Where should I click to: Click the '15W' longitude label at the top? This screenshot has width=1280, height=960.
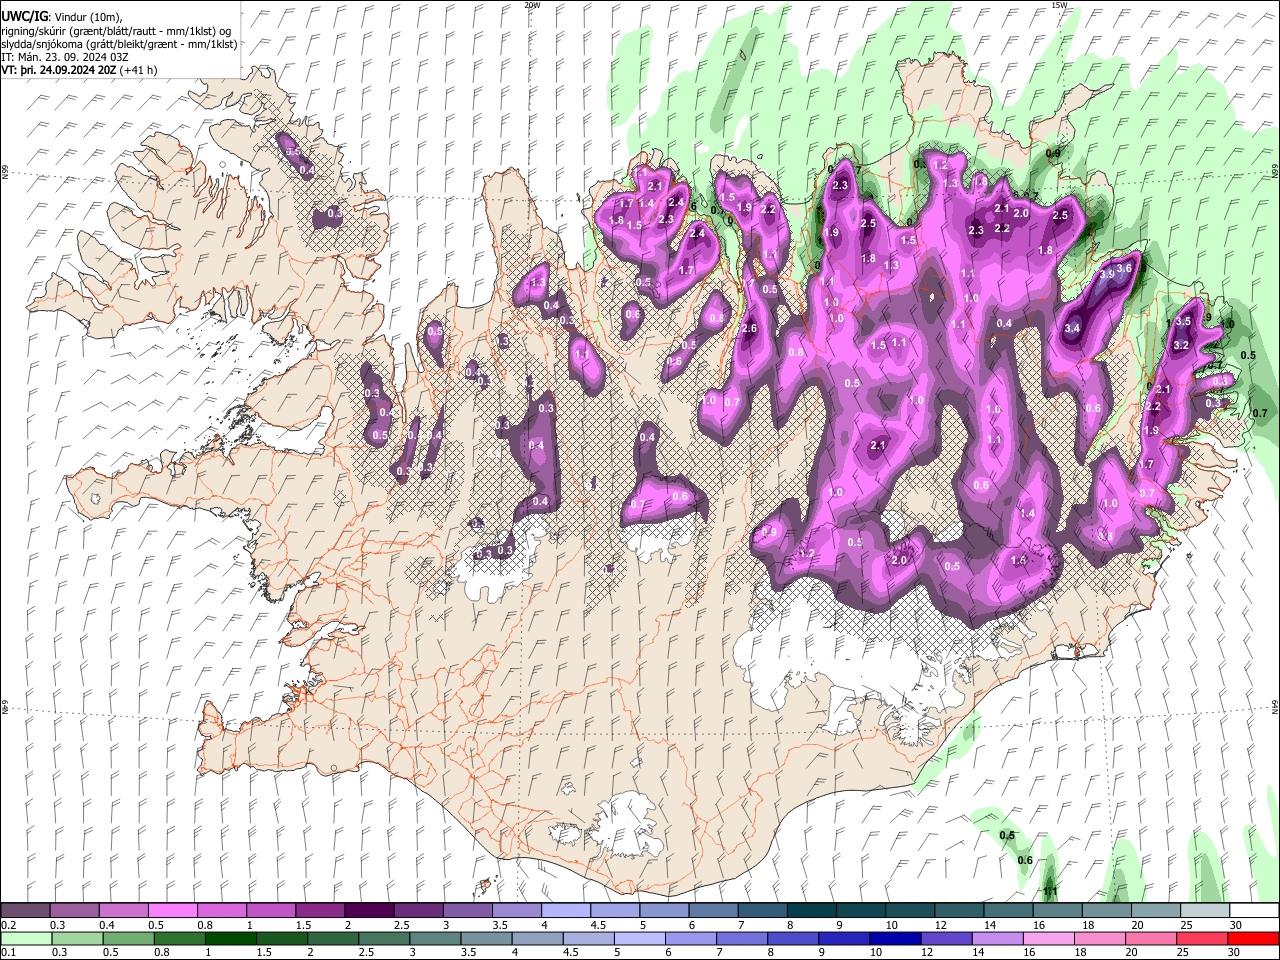pyautogui.click(x=1059, y=5)
